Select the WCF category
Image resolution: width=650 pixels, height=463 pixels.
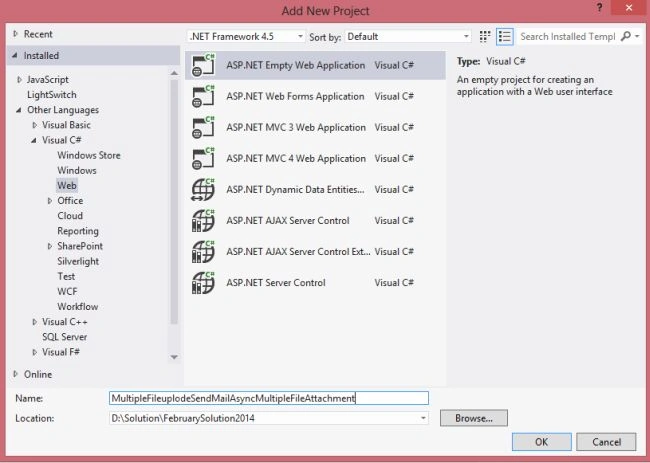[67, 291]
